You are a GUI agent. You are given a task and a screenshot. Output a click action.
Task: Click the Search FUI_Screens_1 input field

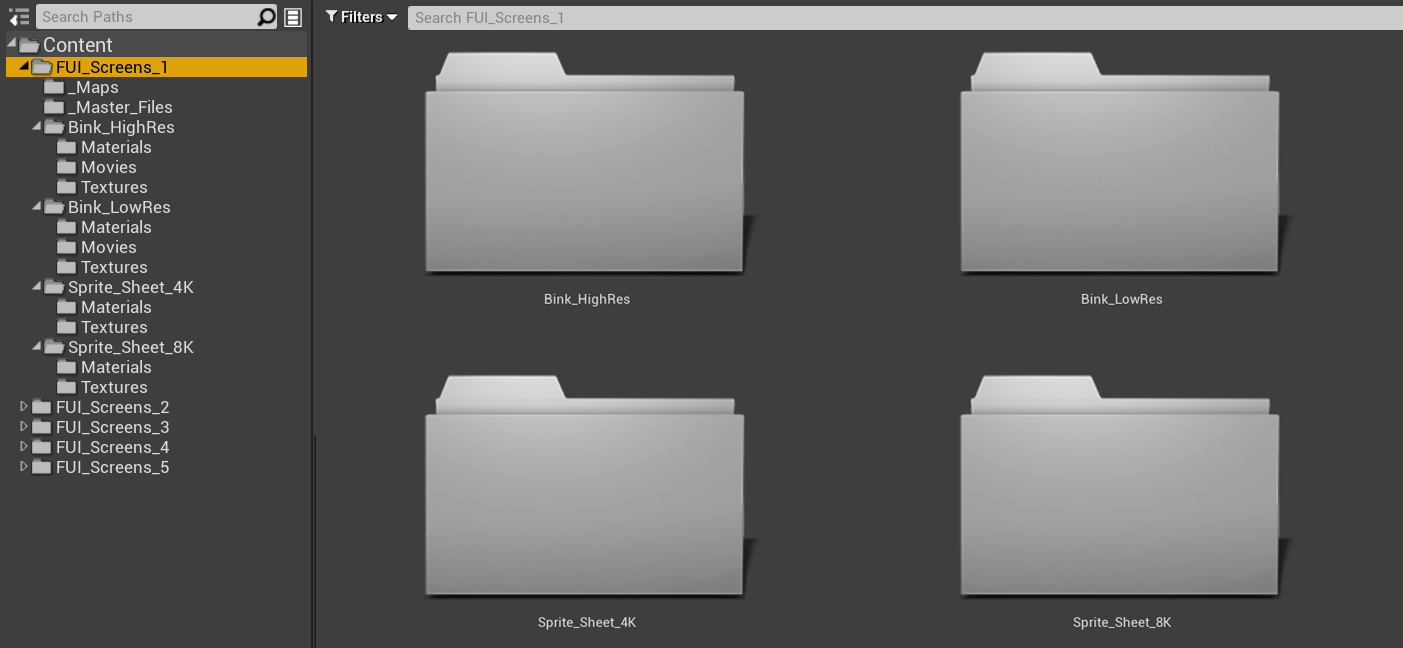click(900, 17)
